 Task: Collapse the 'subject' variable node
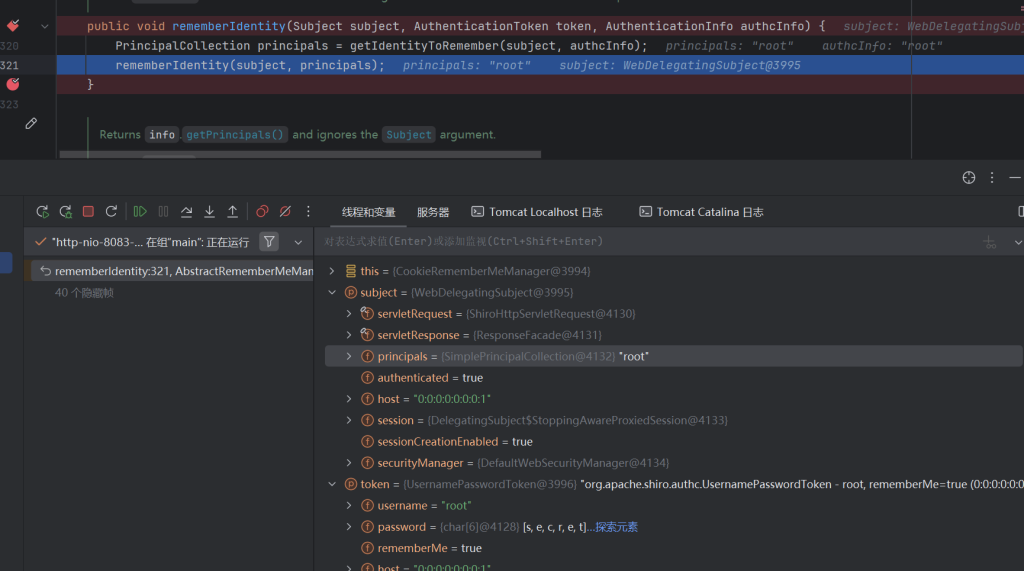point(332,293)
